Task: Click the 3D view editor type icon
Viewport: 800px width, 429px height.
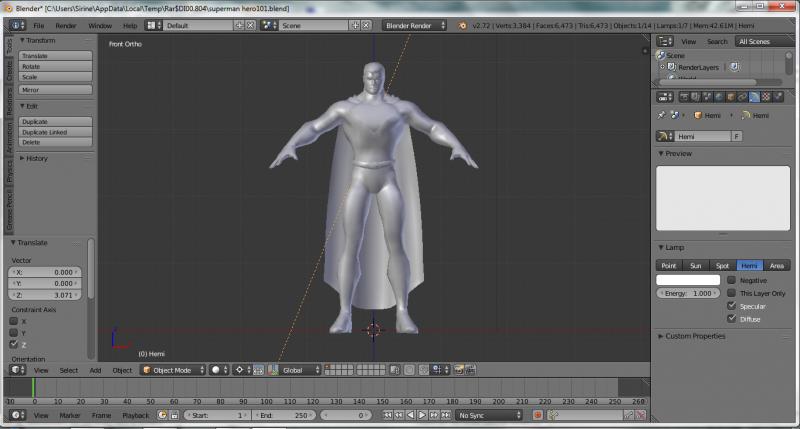Action: [x=15, y=370]
